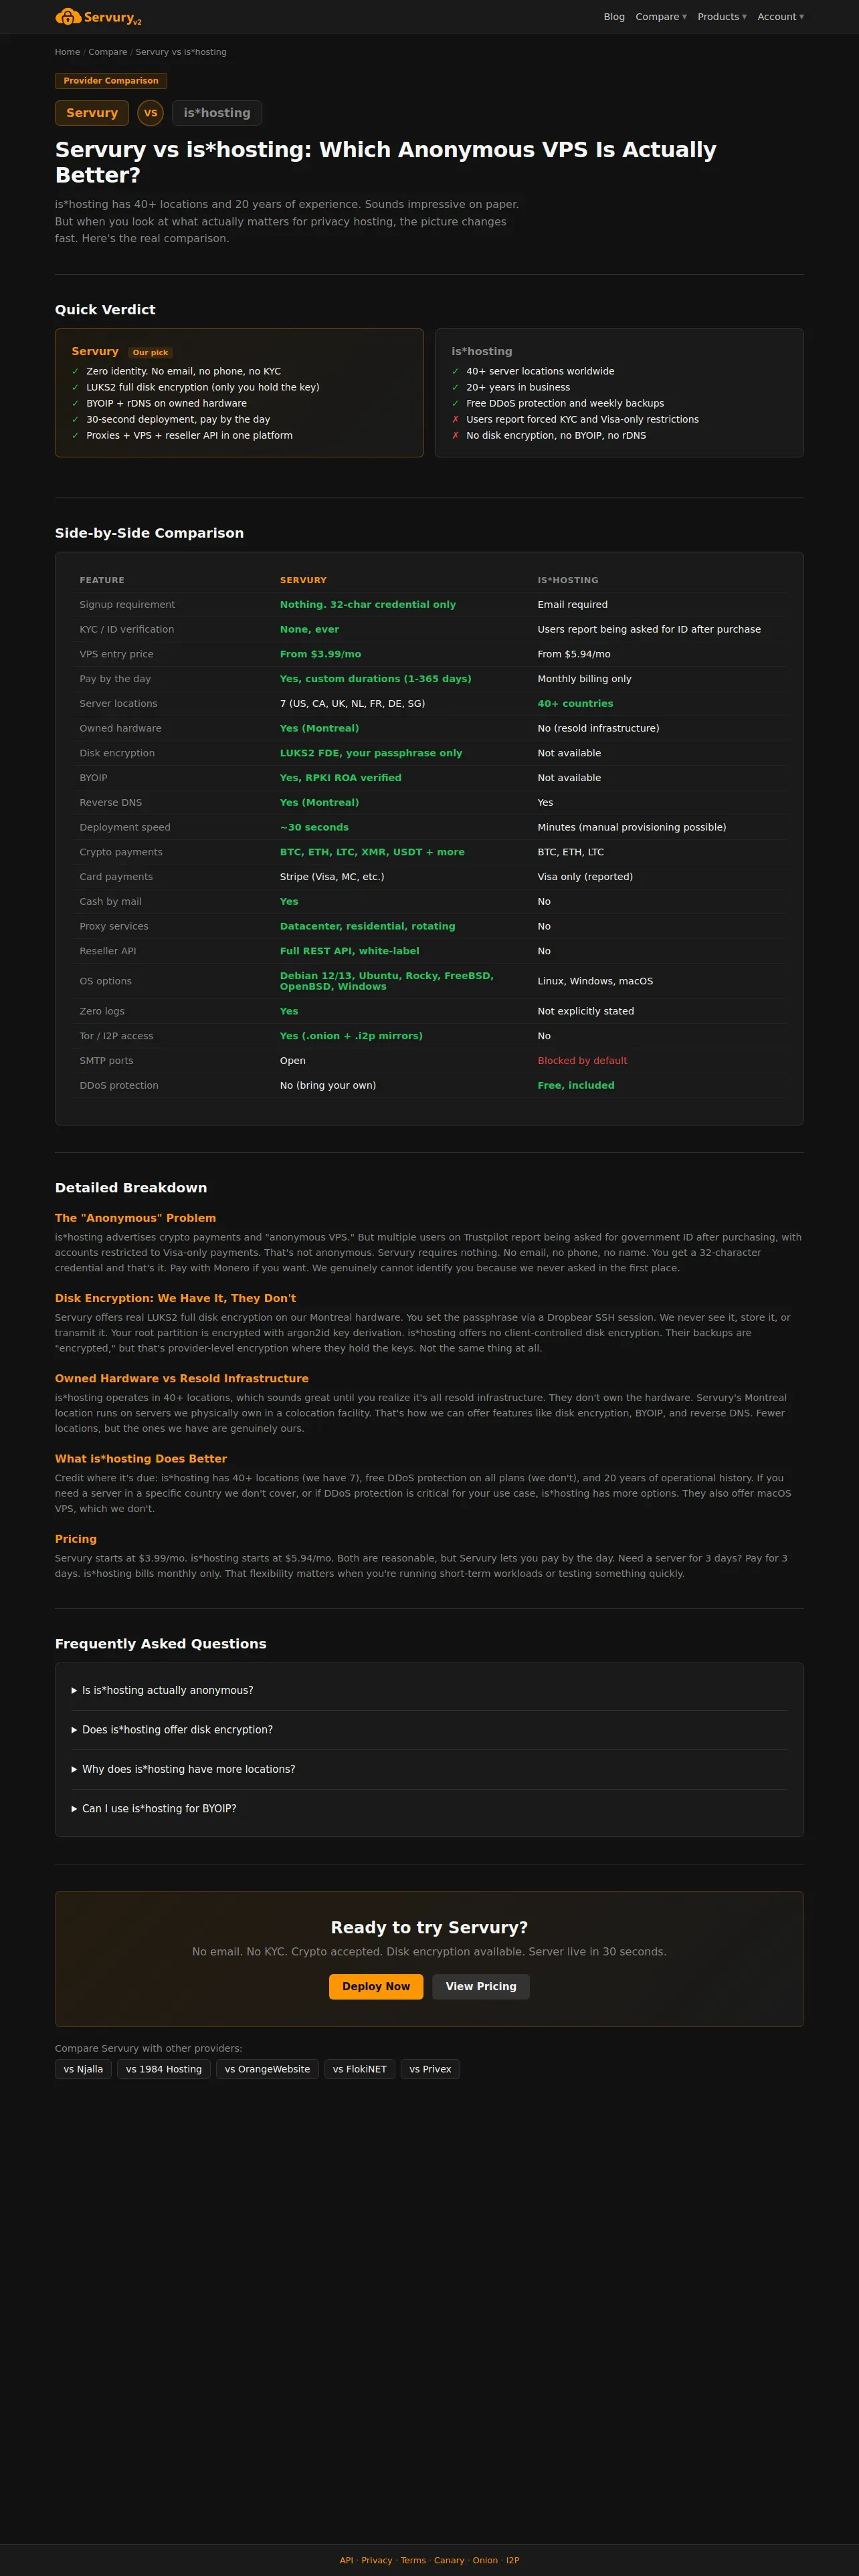Open the Blog link in navigation

tap(614, 17)
